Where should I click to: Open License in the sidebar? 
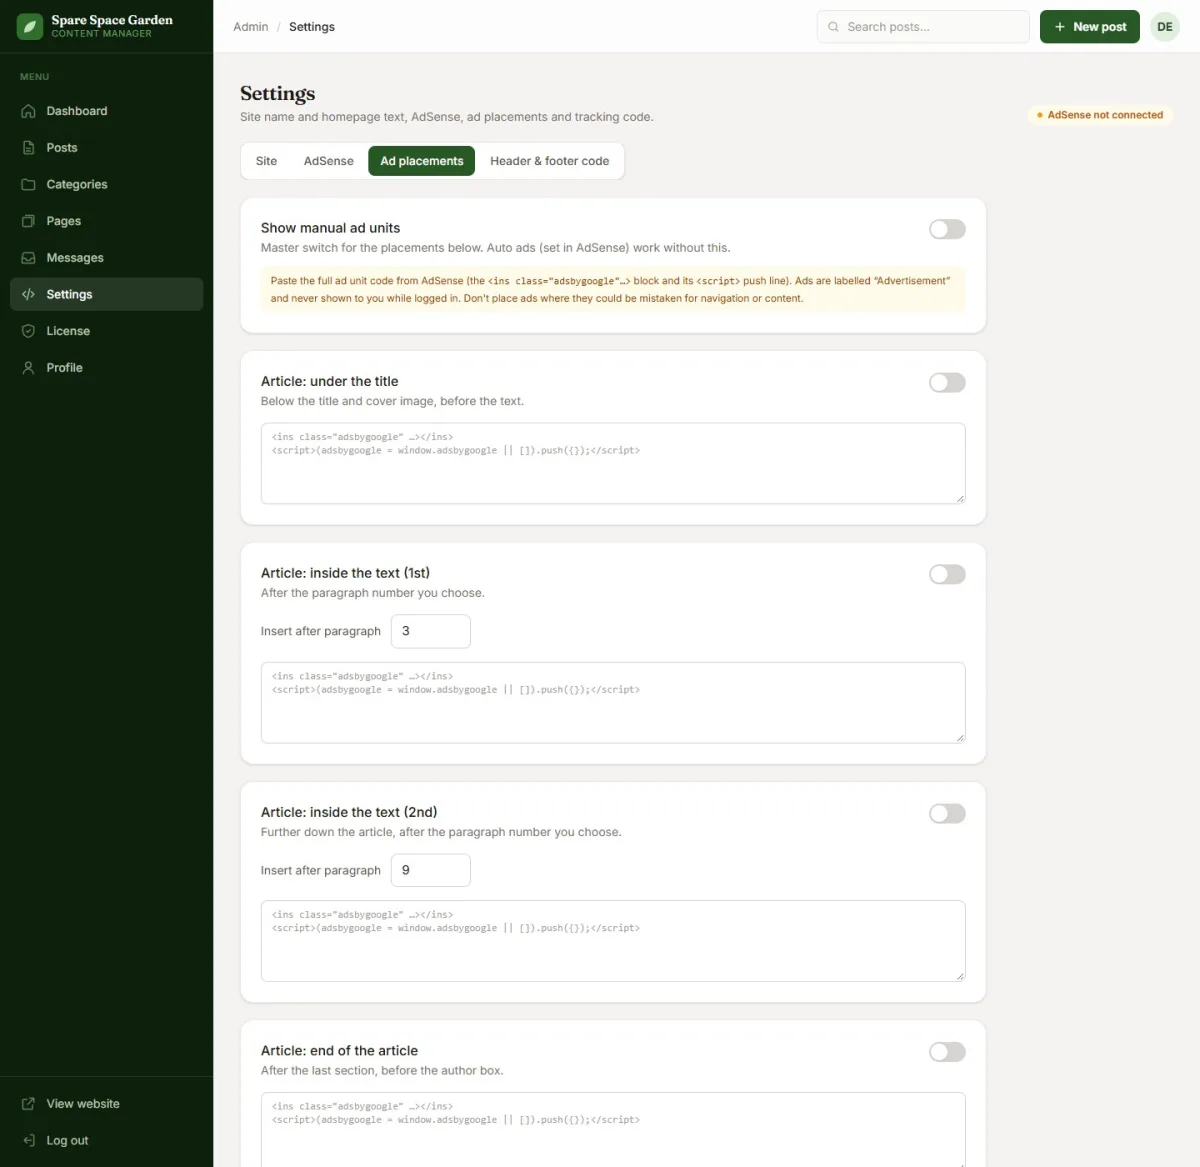[106, 331]
